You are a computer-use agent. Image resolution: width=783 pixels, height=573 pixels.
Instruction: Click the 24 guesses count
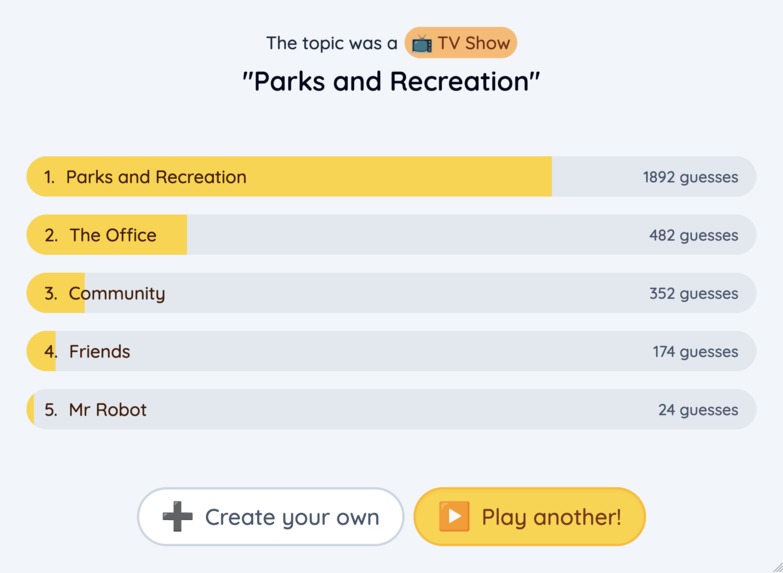(x=698, y=409)
